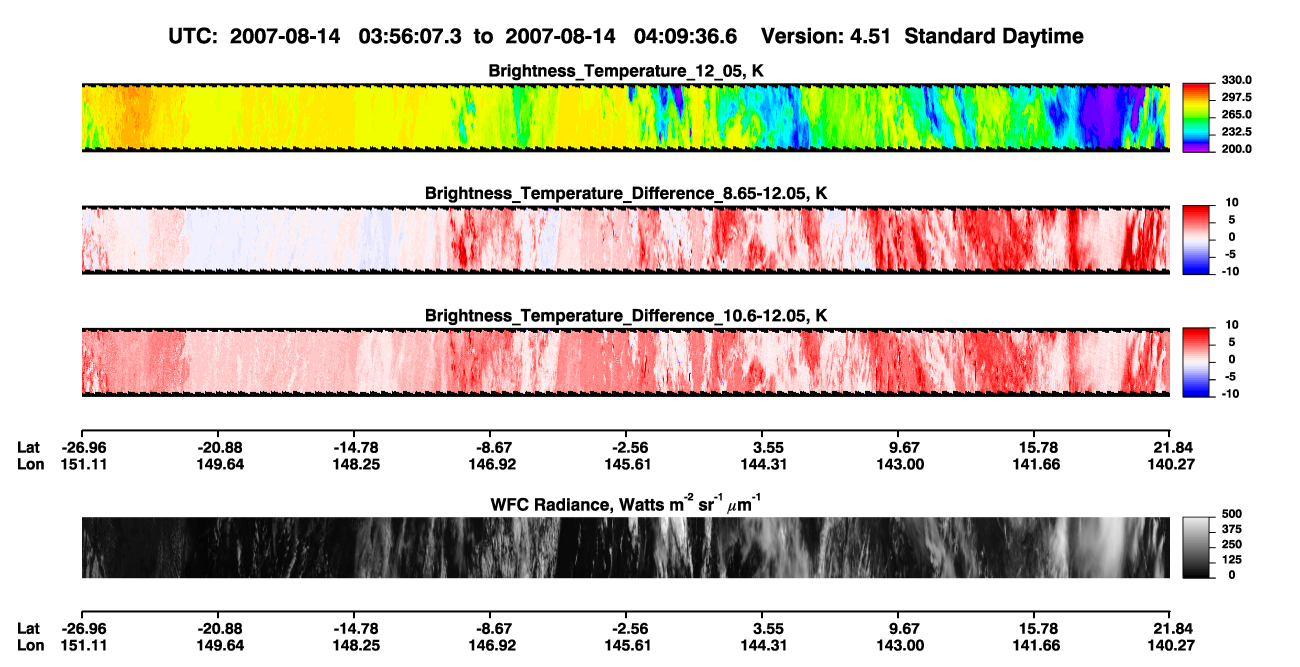The width and height of the screenshot is (1300, 667).
Task: Click the 250 tick on the WFC colorbar
Action: 1233,544
